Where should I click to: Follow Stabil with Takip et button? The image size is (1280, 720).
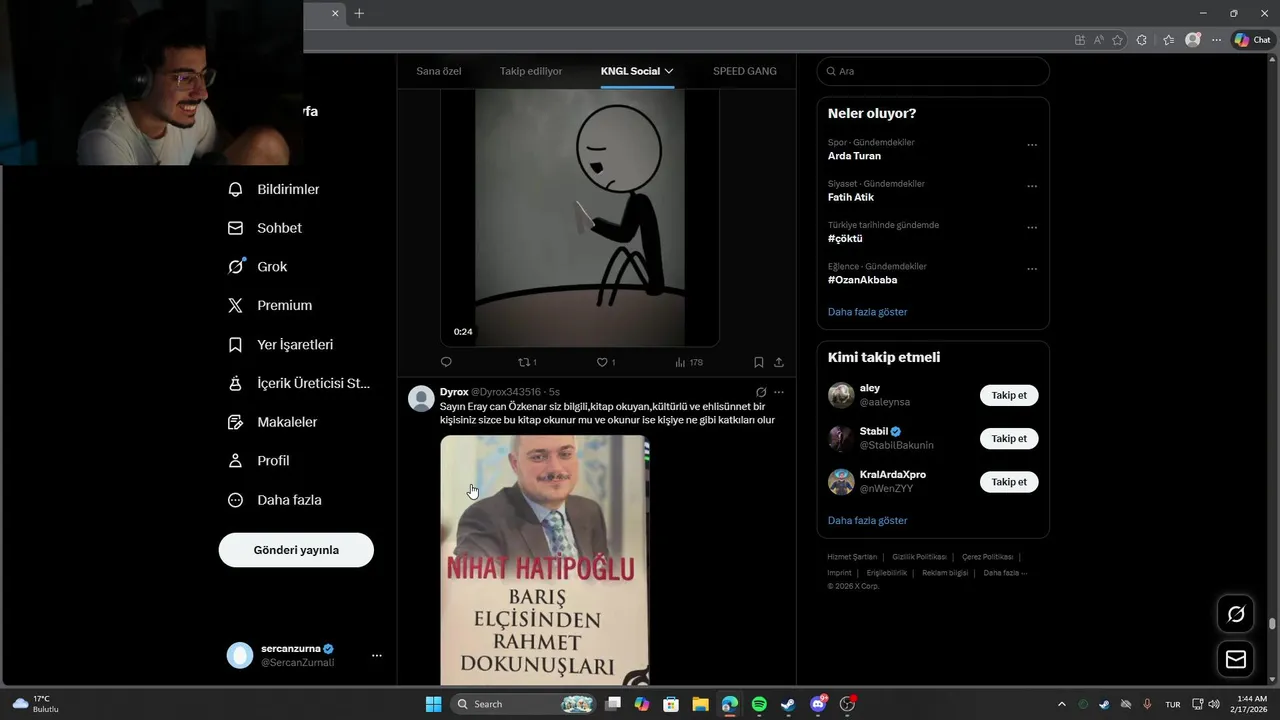click(x=1009, y=438)
